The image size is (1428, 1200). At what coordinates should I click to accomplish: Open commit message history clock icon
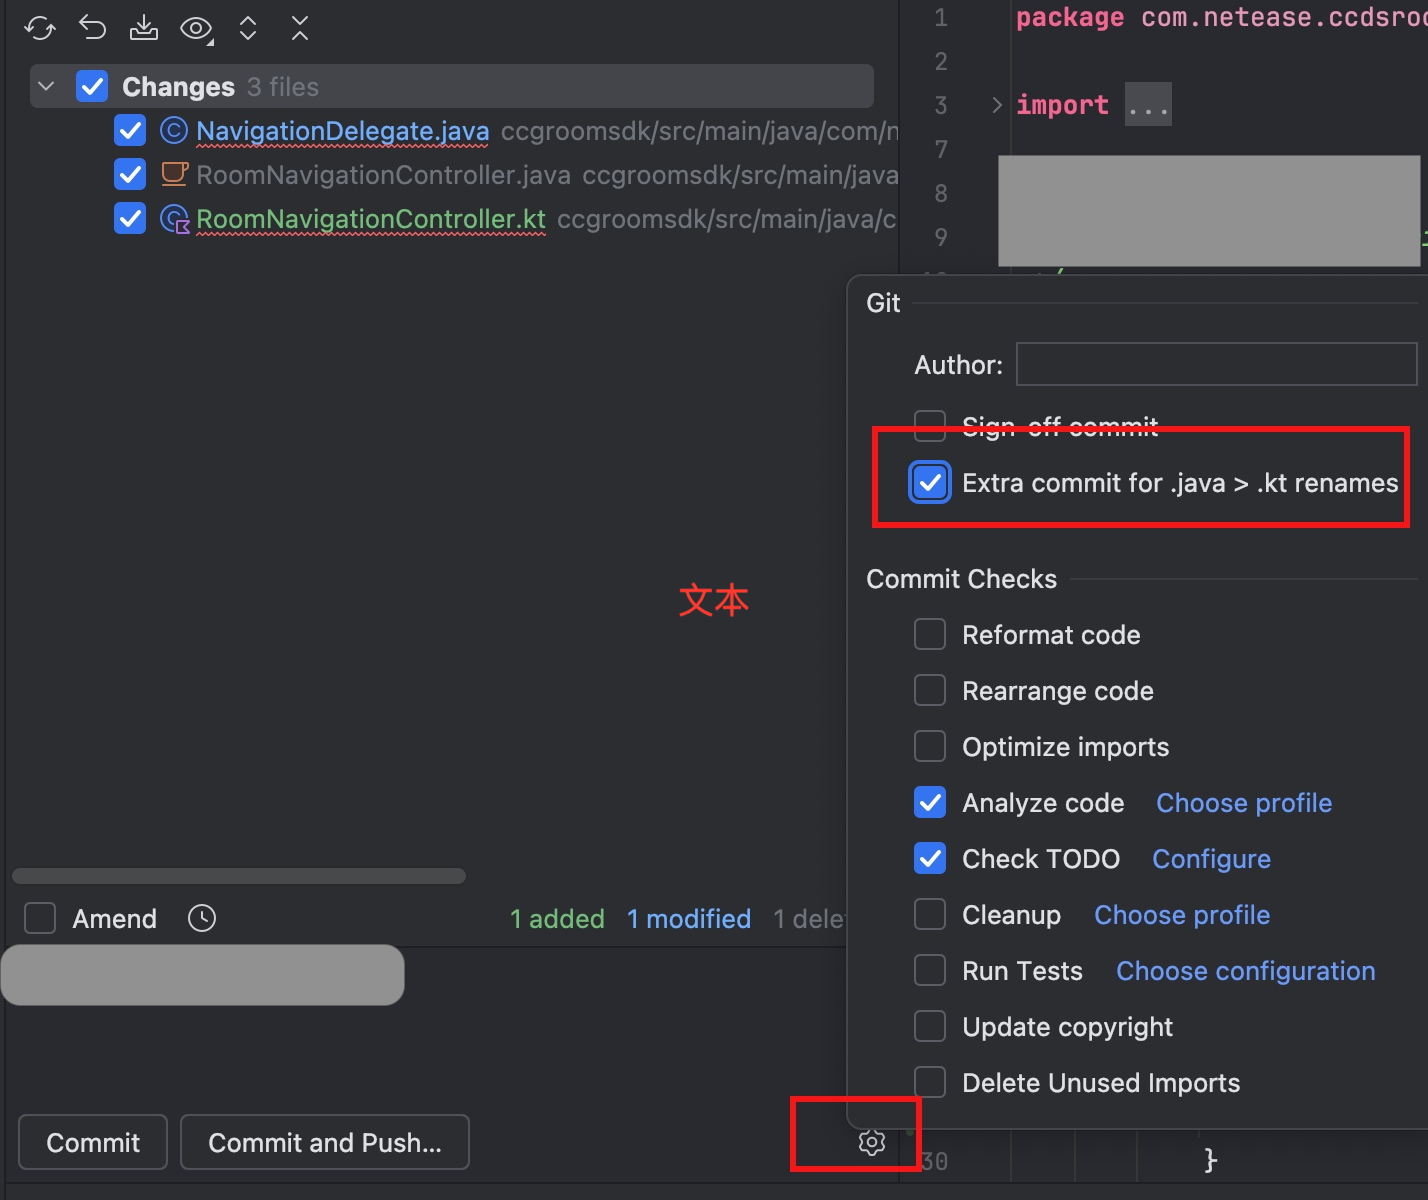coord(202,918)
